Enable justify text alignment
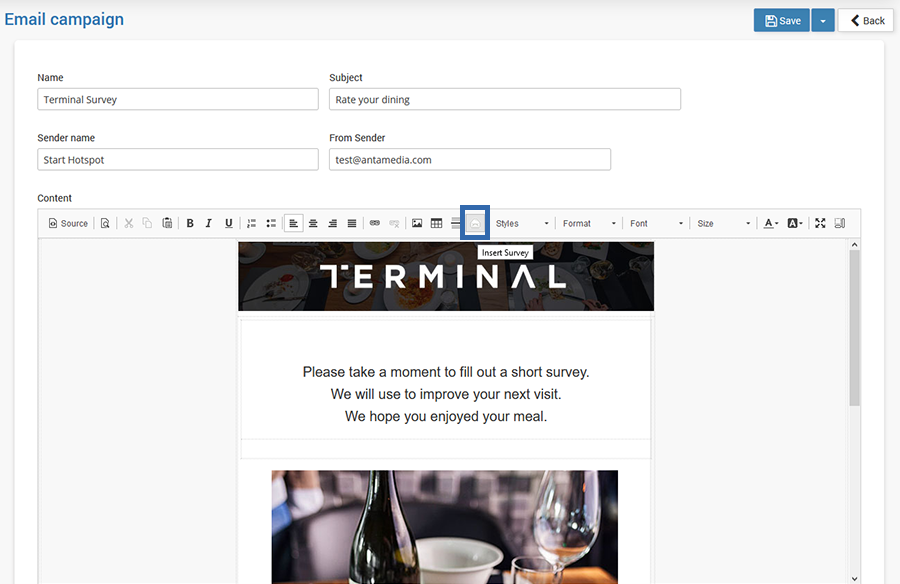This screenshot has width=900, height=584. coord(352,223)
